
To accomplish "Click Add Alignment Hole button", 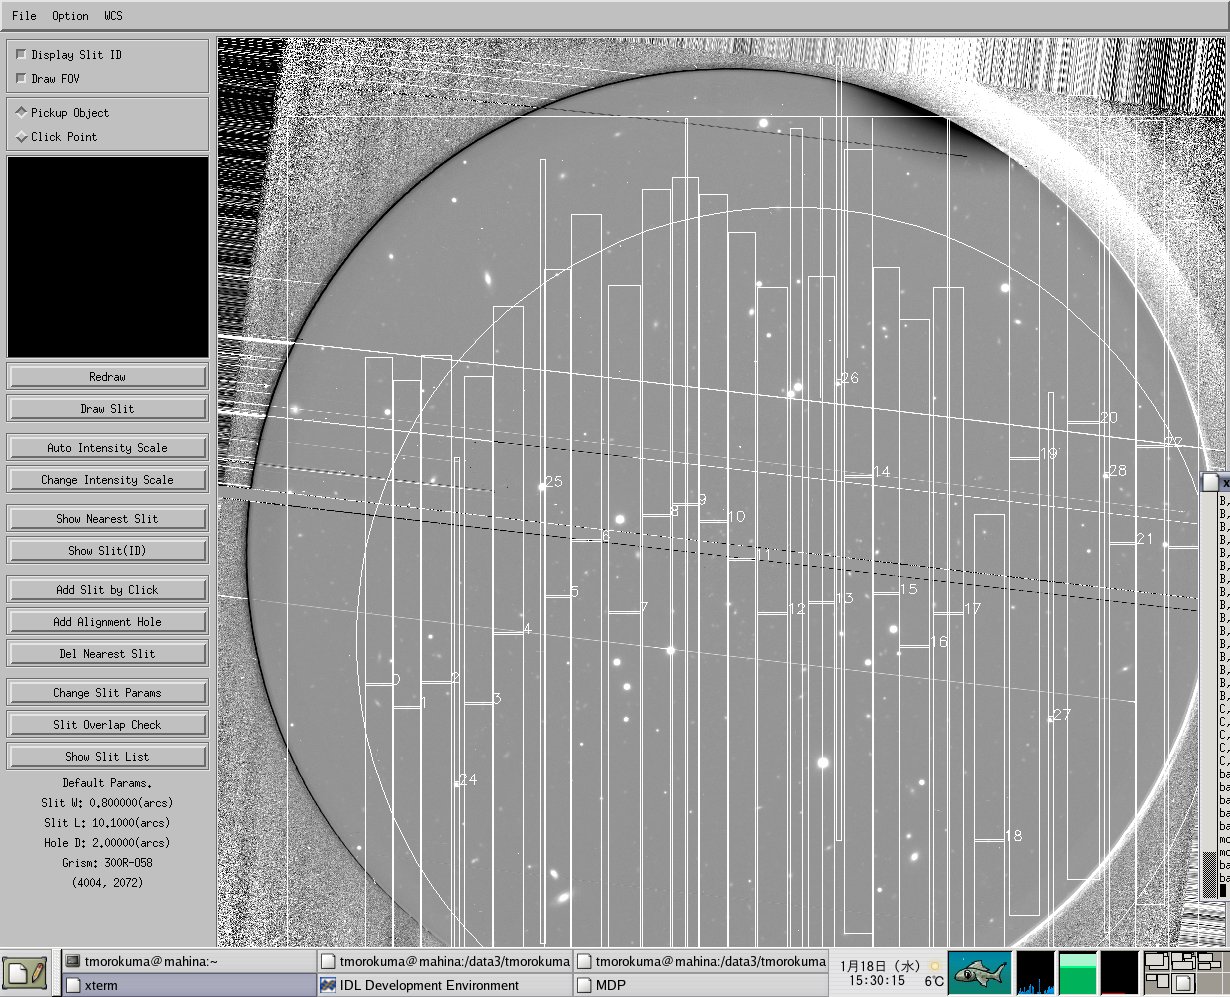I will point(107,622).
